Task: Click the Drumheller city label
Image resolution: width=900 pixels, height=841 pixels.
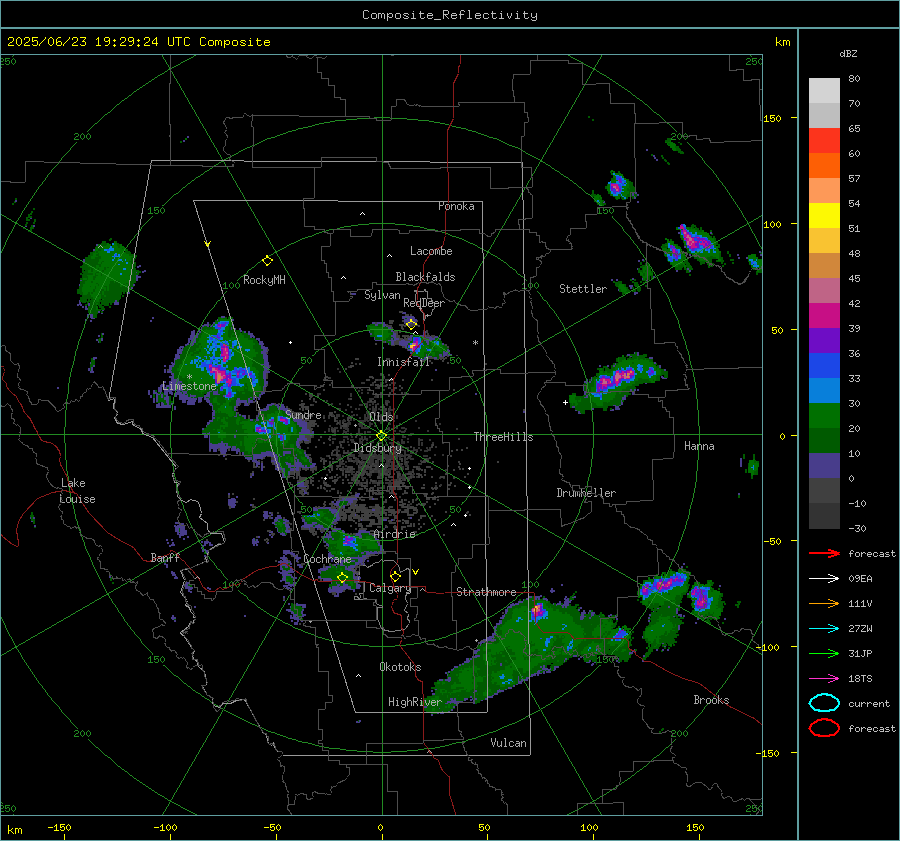Action: coord(586,493)
